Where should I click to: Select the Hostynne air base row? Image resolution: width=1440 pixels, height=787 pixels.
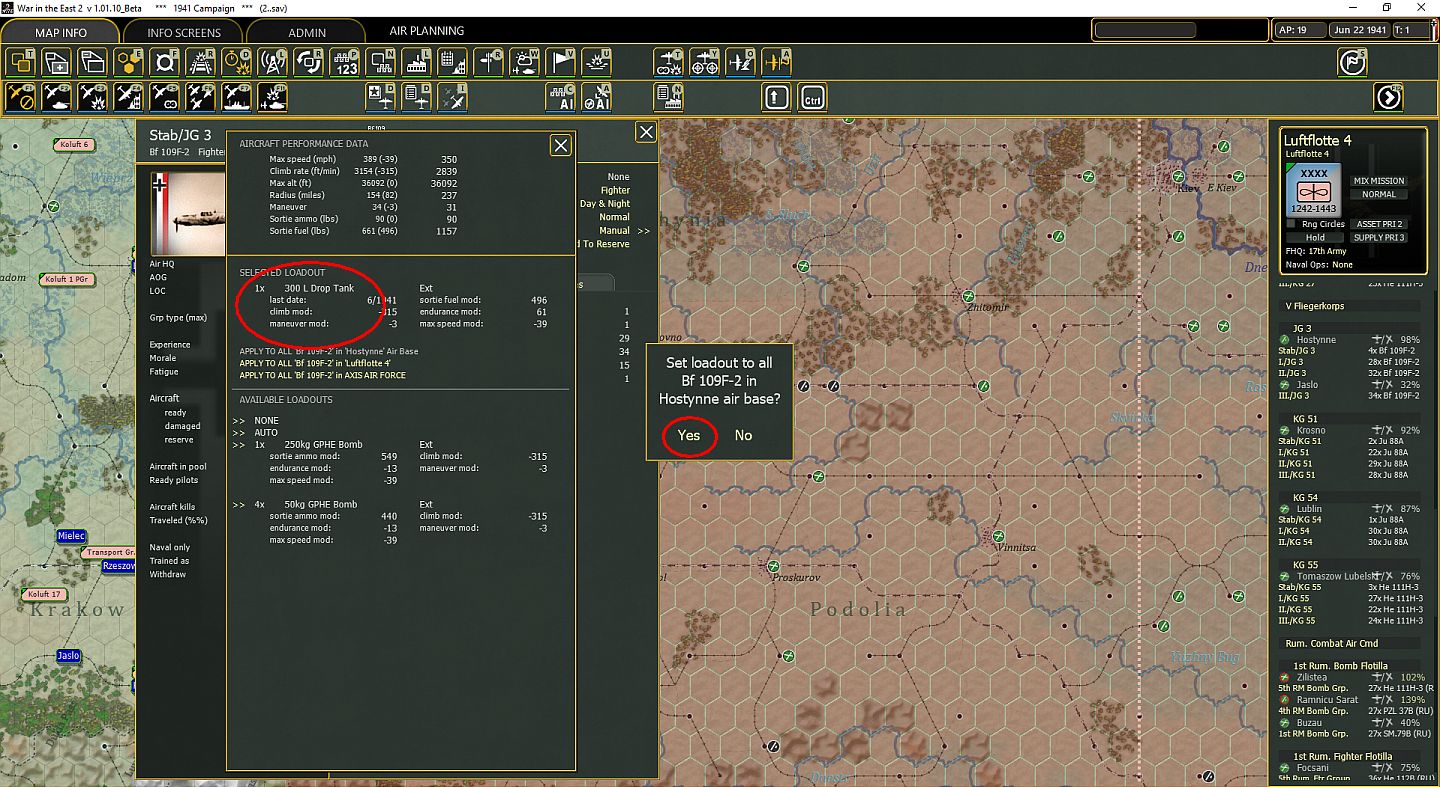pos(1350,340)
